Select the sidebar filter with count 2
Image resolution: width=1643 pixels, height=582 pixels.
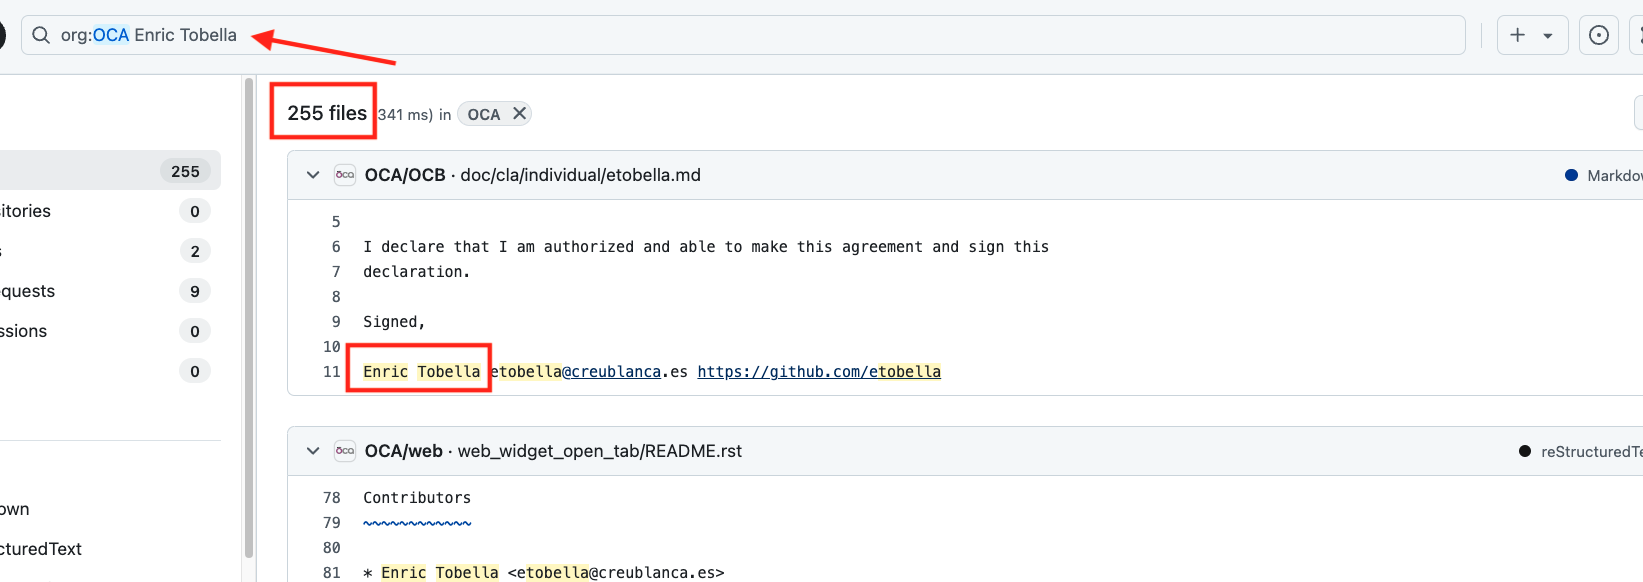(110, 251)
